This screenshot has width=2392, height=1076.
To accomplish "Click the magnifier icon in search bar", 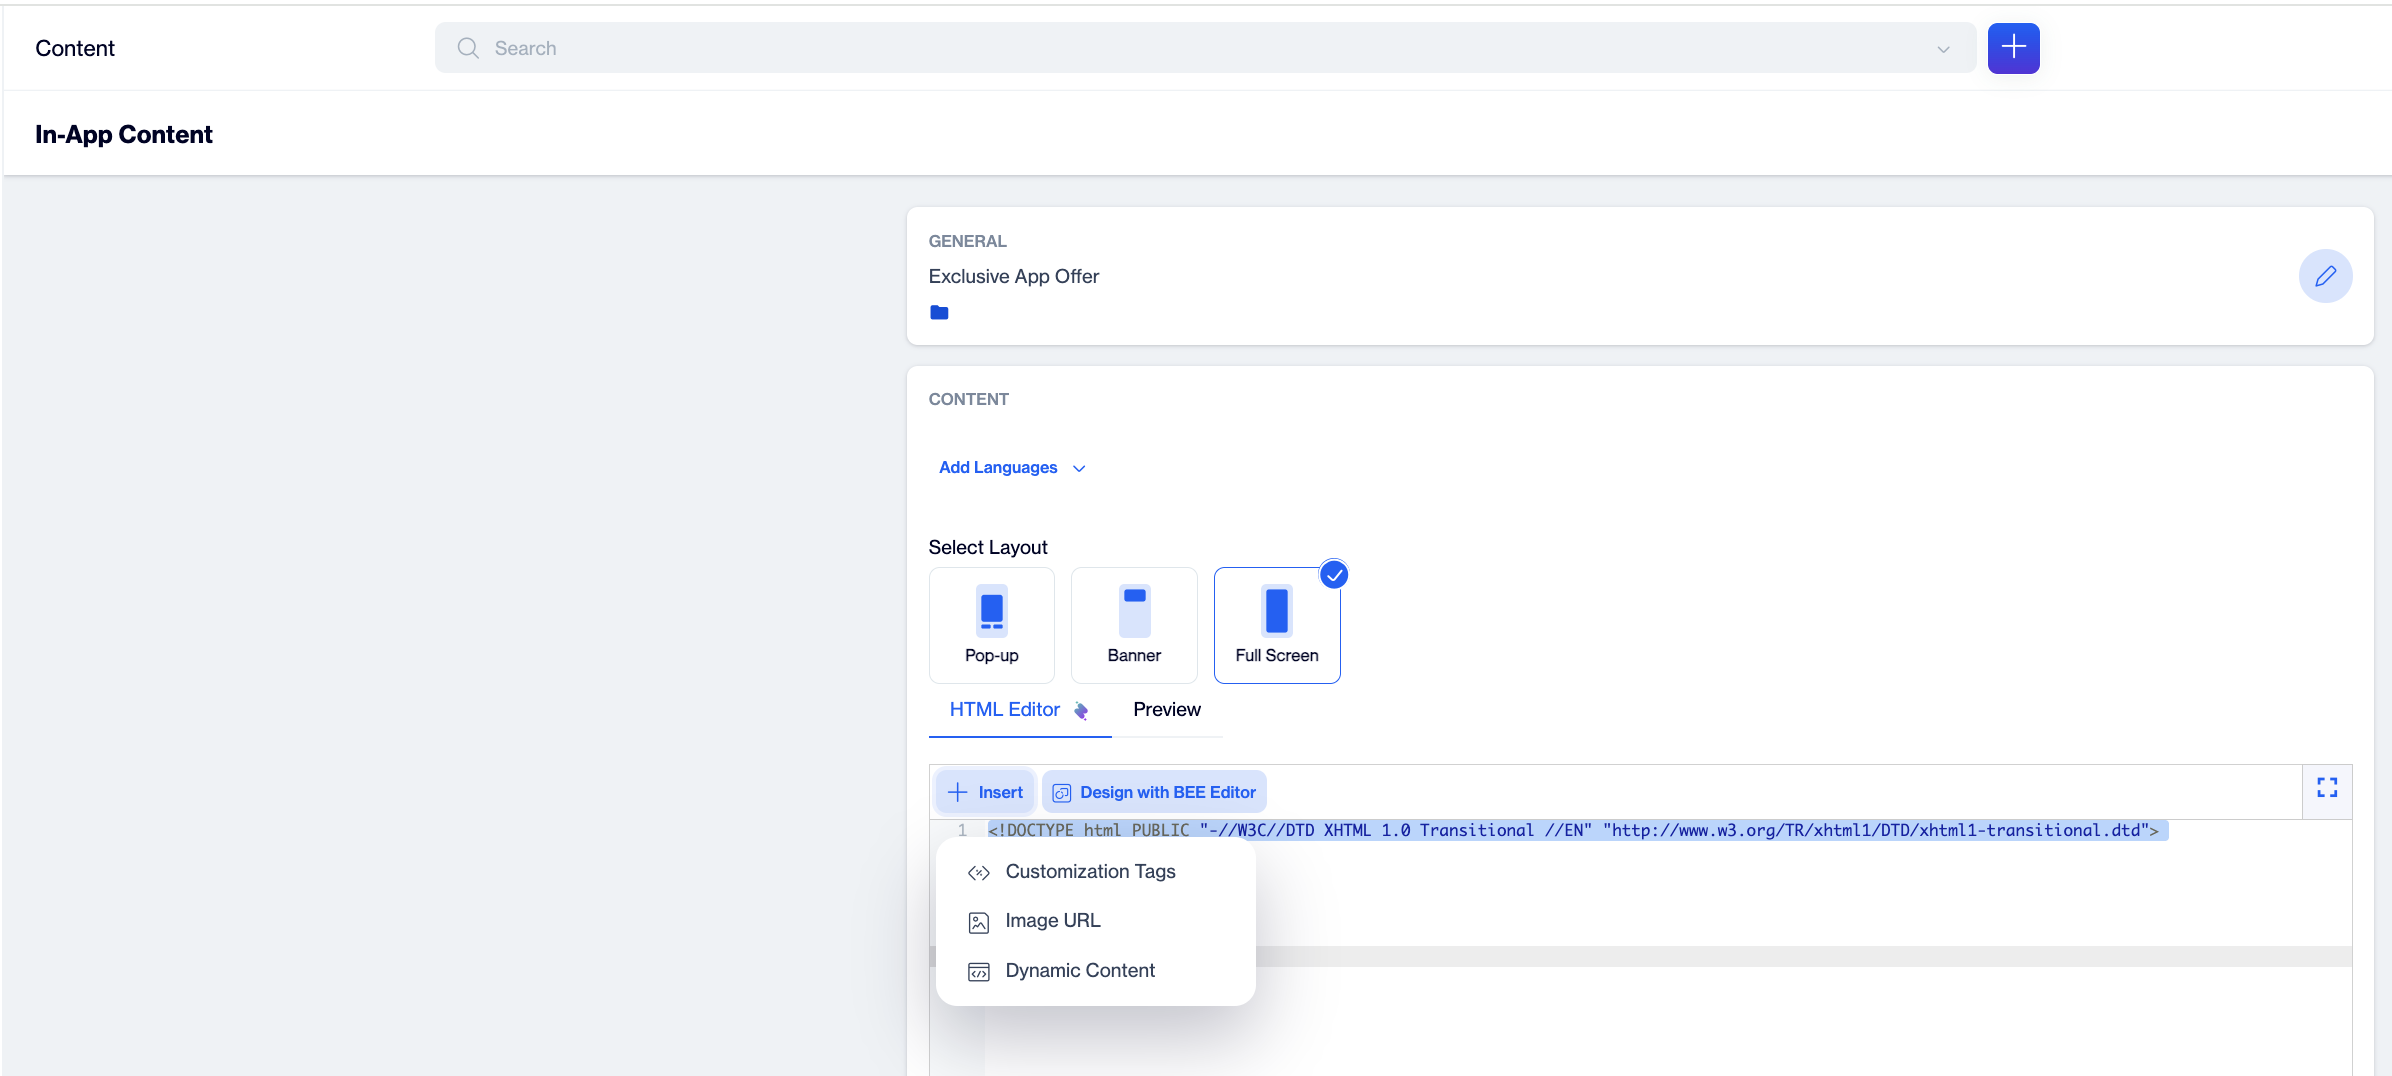I will click(468, 48).
